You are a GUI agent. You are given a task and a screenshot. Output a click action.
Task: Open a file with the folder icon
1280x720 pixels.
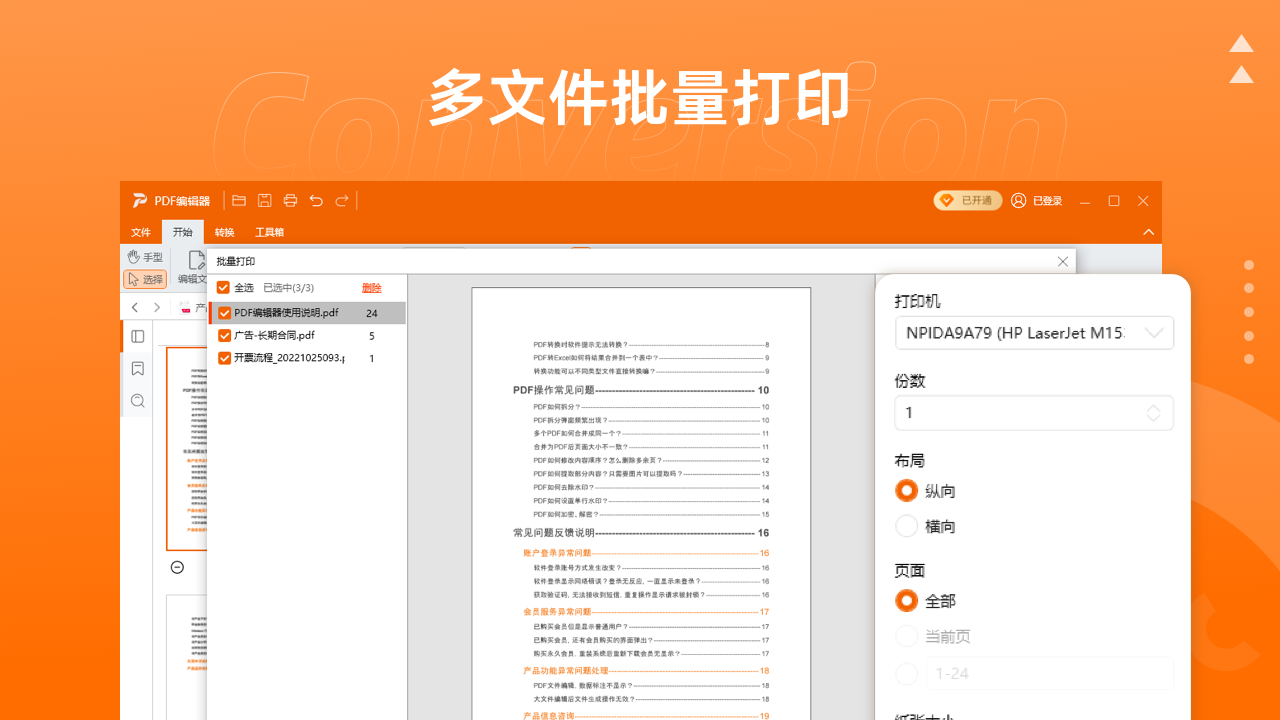(x=238, y=200)
